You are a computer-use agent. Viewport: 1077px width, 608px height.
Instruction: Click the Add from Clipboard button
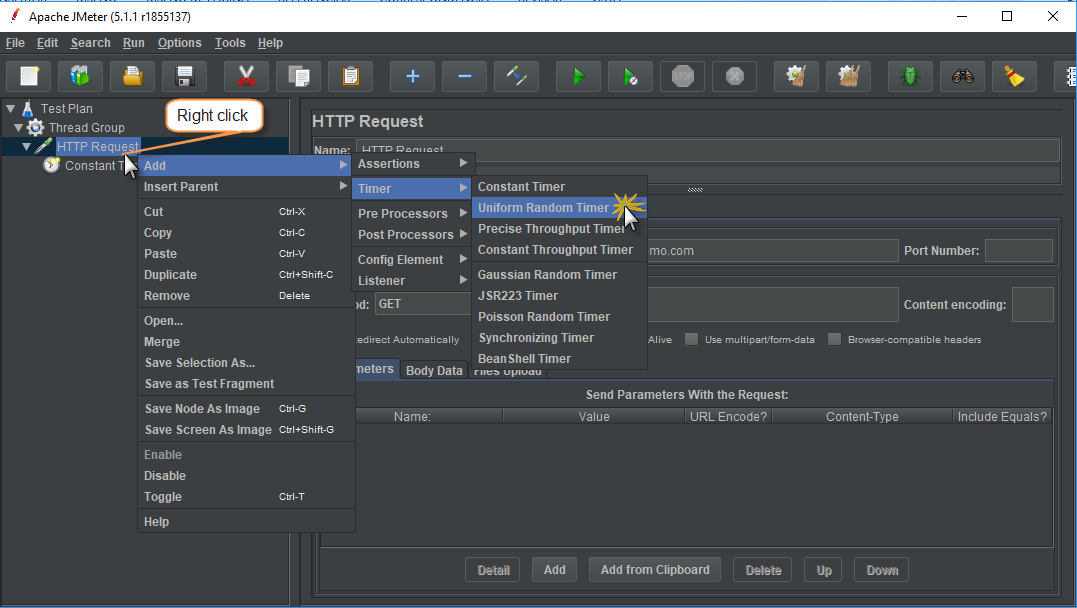coord(655,570)
